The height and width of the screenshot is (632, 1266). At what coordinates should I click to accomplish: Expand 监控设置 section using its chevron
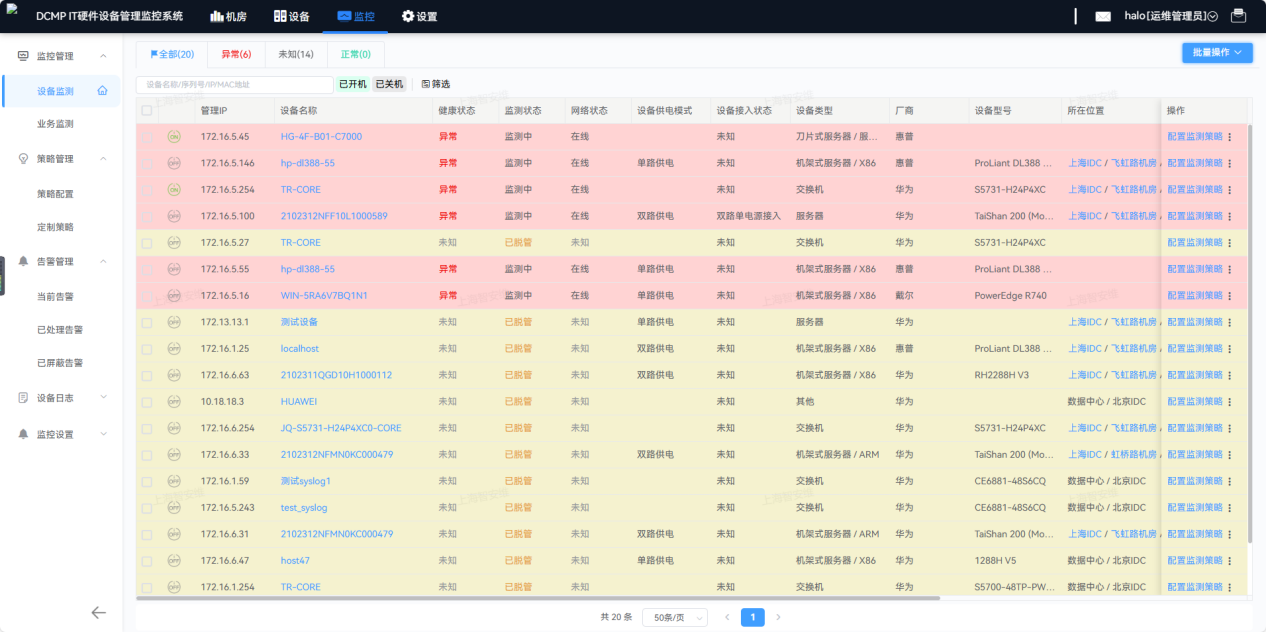[x=103, y=435]
